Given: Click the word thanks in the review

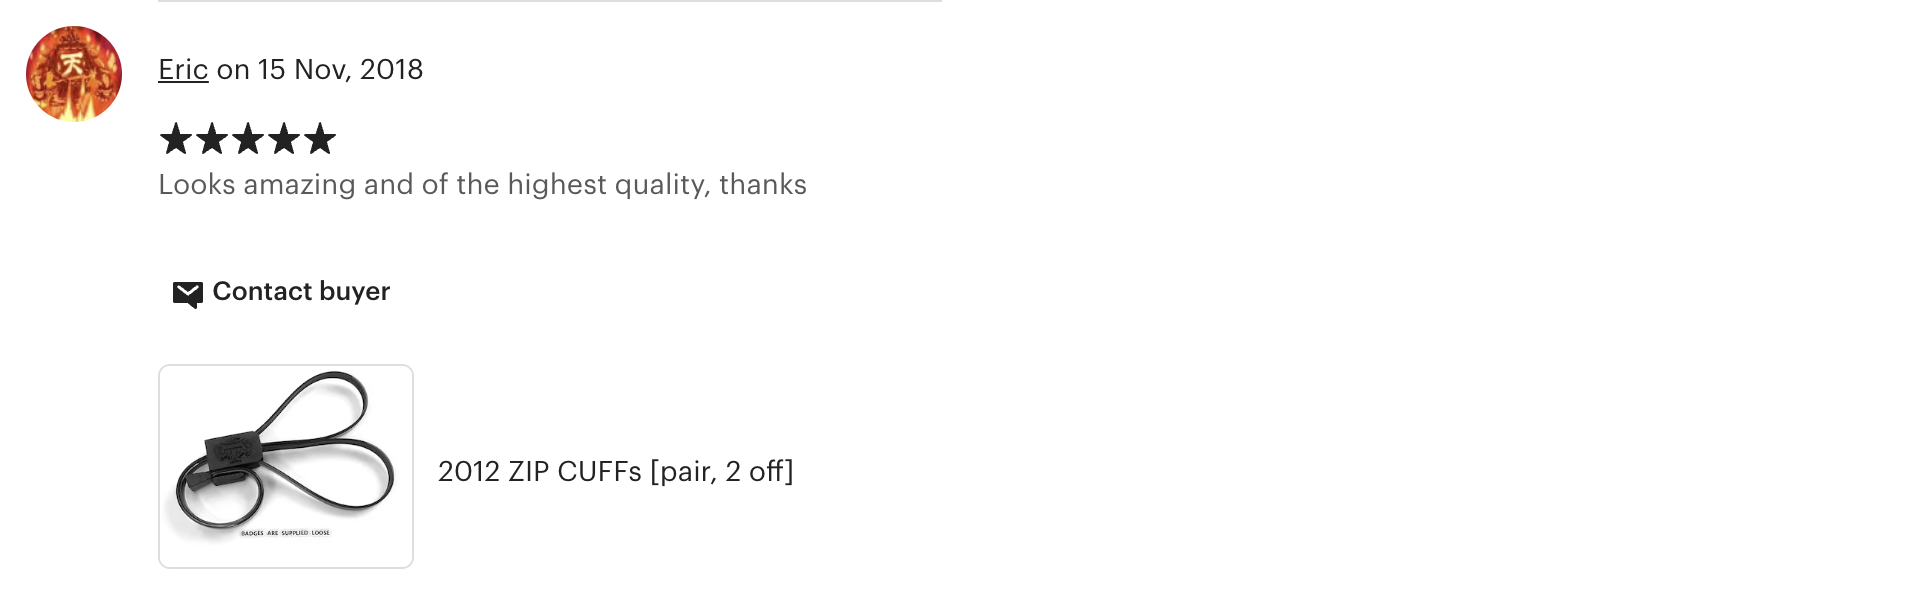Looking at the screenshot, I should tap(763, 185).
